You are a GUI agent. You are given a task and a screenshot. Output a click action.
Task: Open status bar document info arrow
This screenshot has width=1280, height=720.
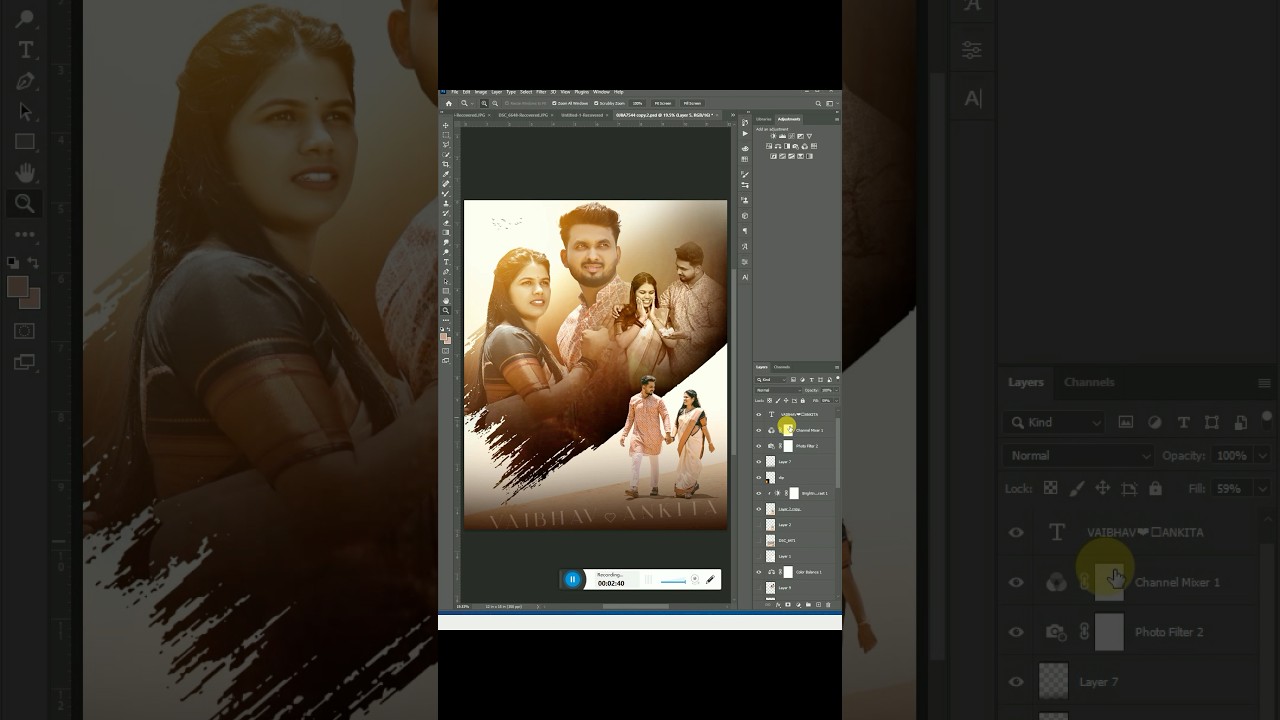pos(538,606)
